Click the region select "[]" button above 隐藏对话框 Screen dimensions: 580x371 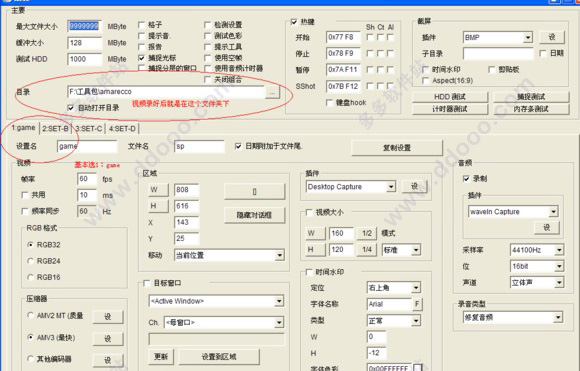pyautogui.click(x=254, y=192)
